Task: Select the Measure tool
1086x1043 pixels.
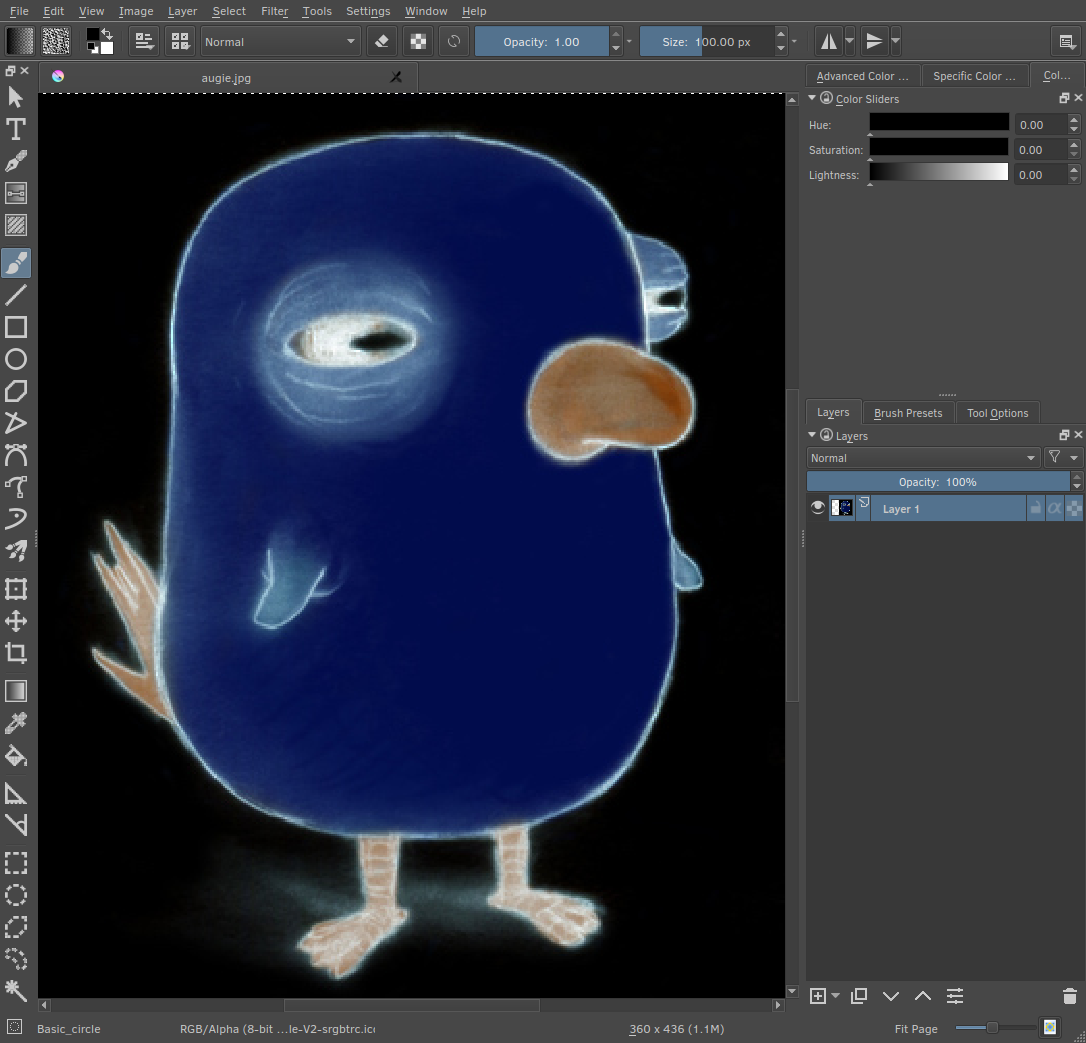Action: point(15,826)
